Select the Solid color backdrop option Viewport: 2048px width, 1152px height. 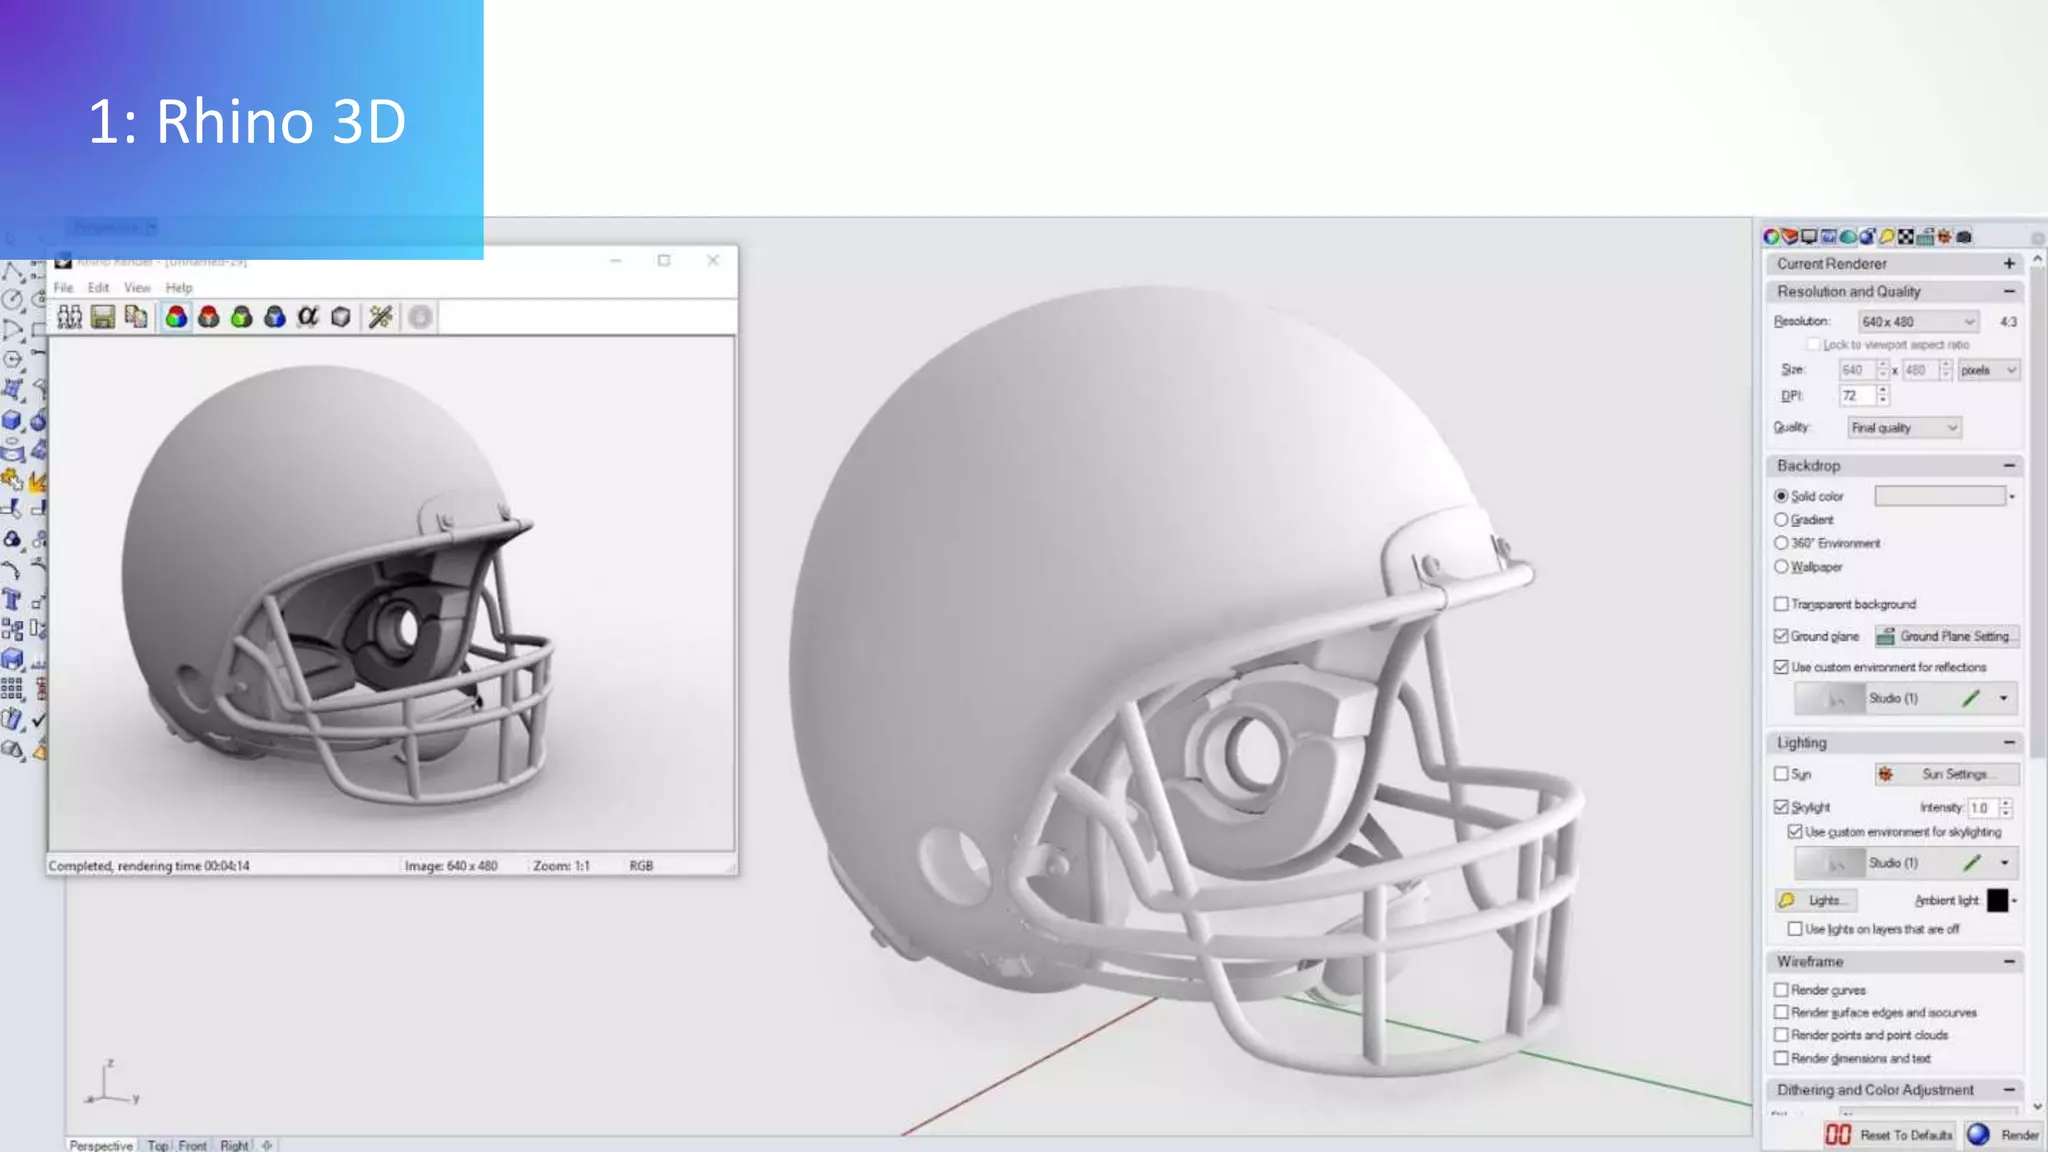pyautogui.click(x=1781, y=496)
